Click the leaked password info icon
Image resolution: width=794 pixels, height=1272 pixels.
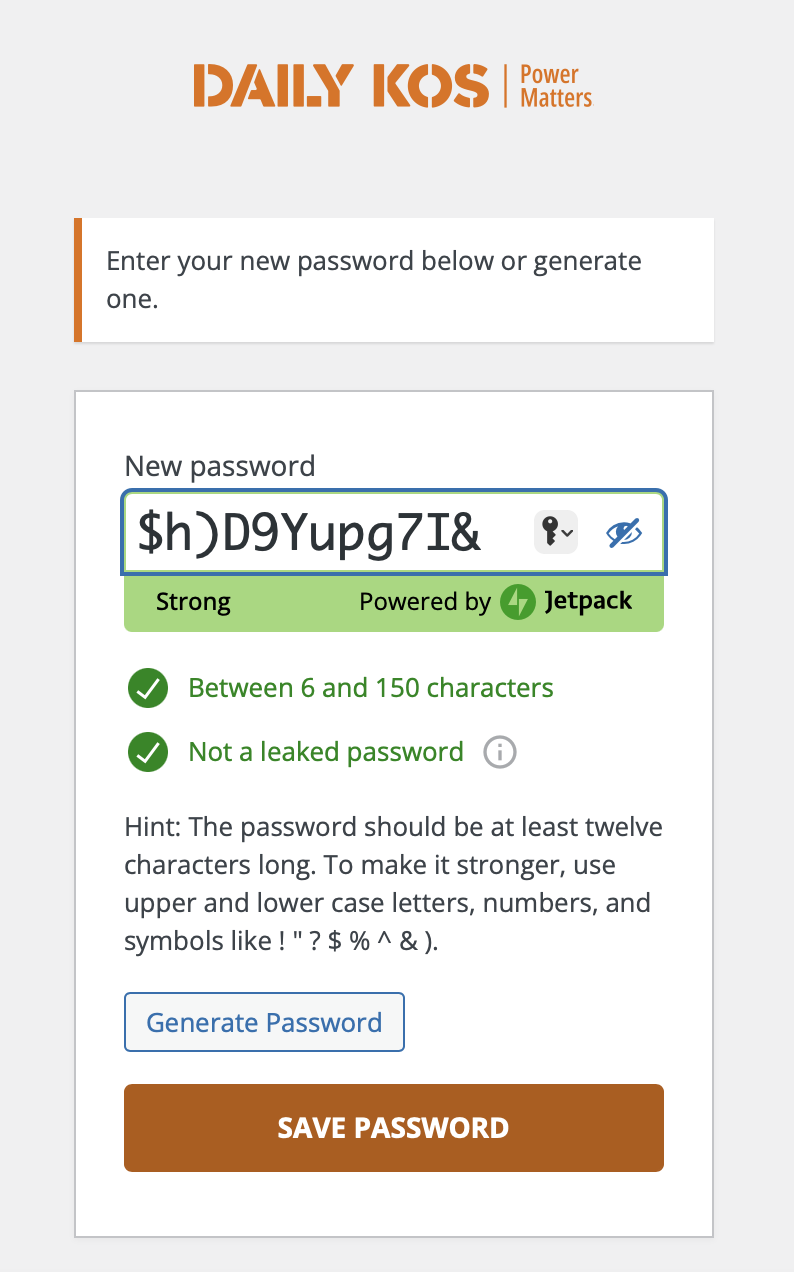[x=499, y=752]
